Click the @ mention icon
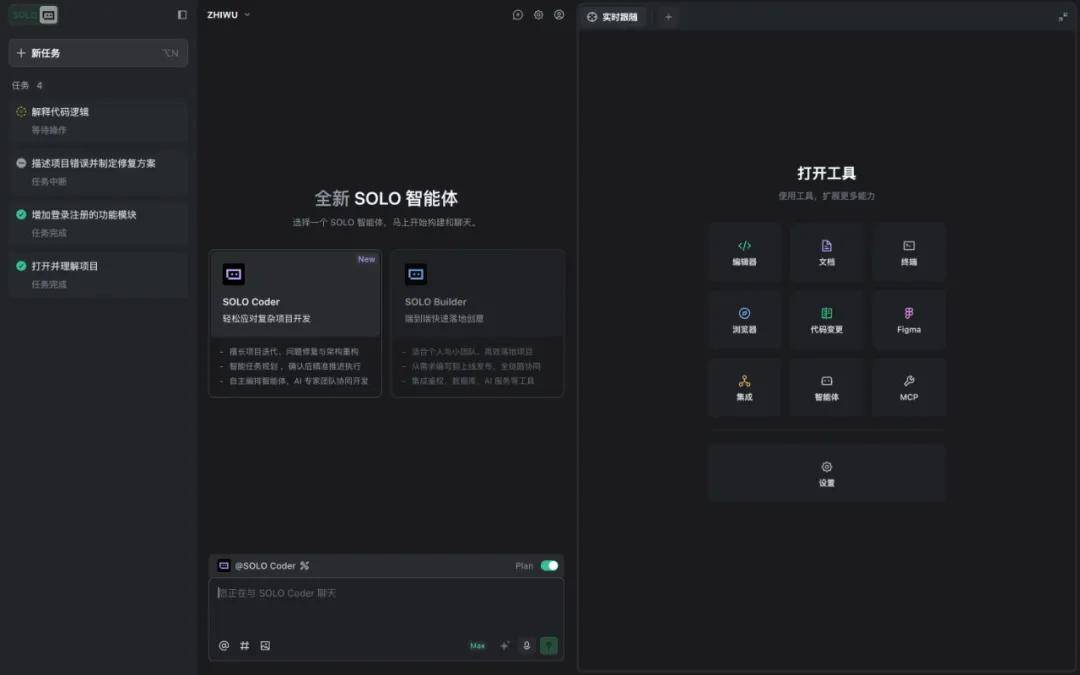 point(224,645)
